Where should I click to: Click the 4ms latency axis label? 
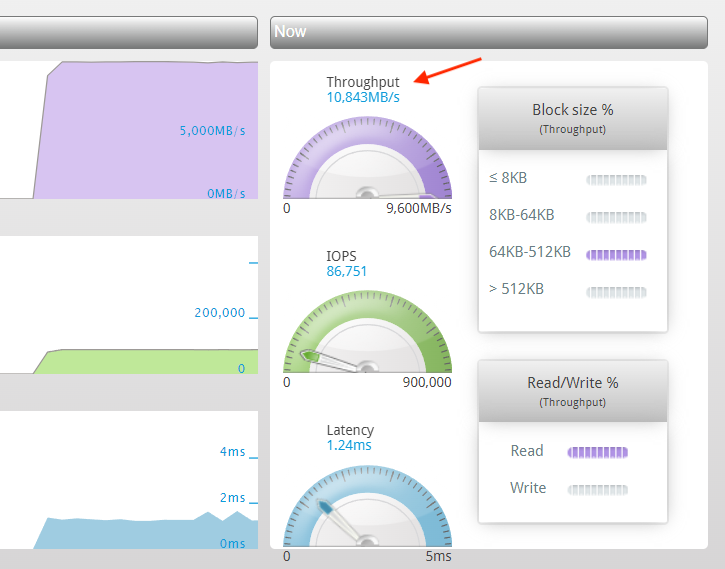click(x=233, y=452)
